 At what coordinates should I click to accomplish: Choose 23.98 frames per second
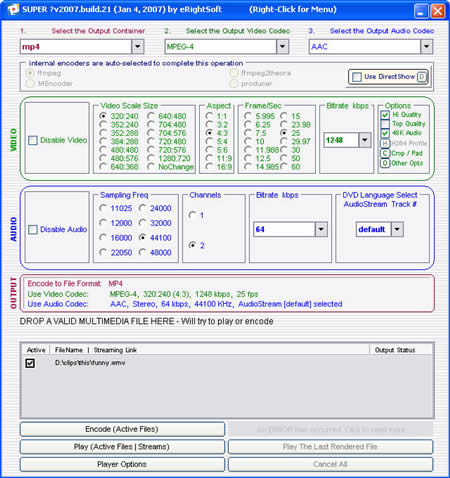coord(284,124)
